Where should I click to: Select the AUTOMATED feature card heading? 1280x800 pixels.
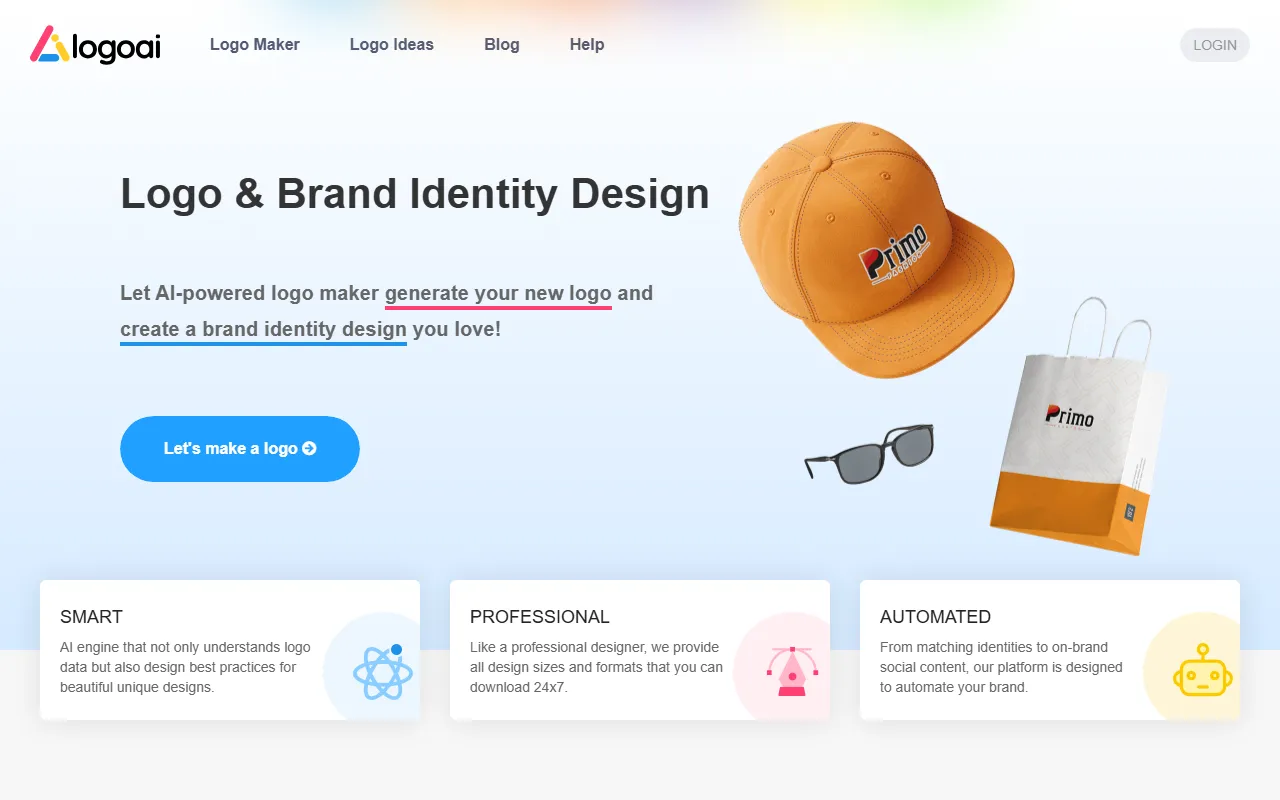(x=936, y=617)
